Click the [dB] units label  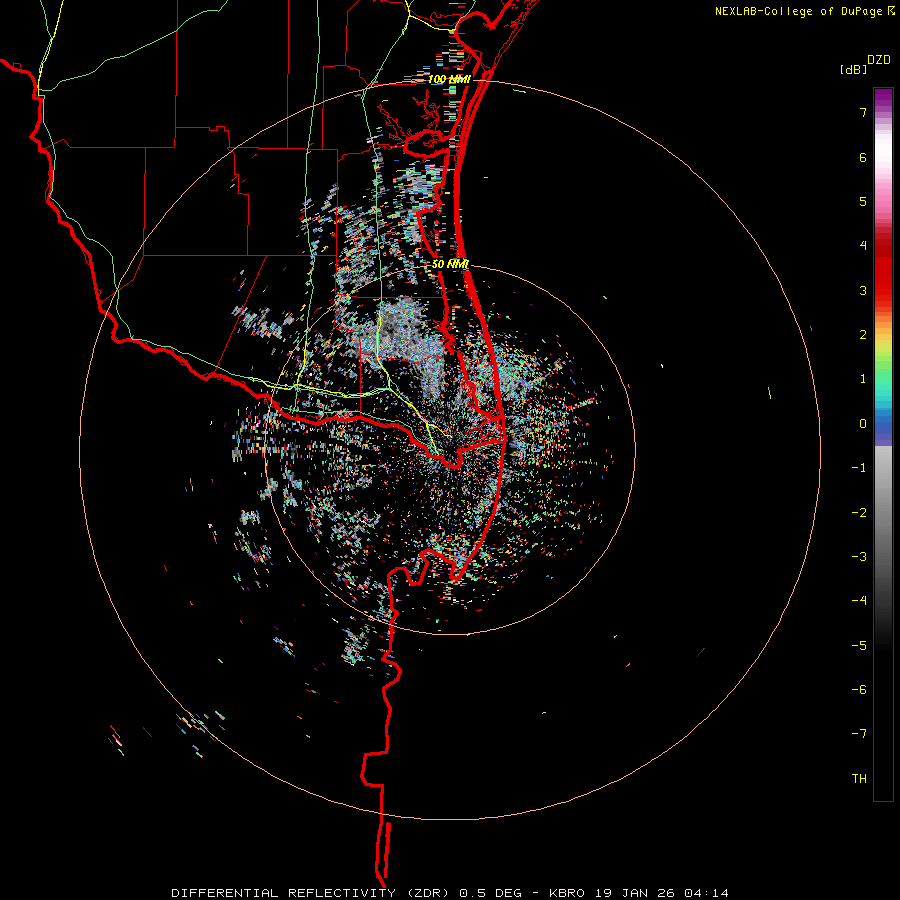pos(853,70)
